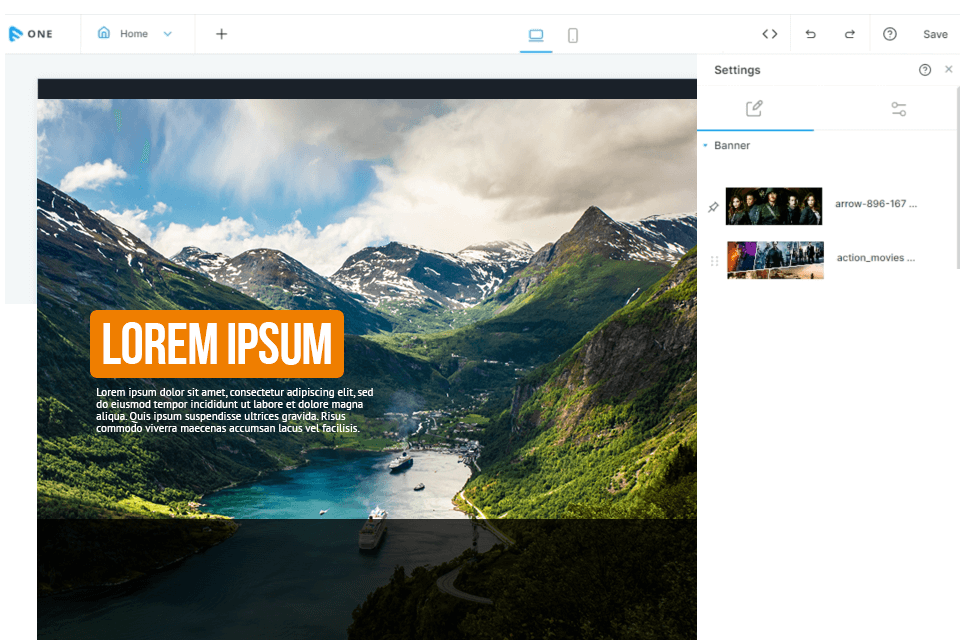
Task: Click the ONE logo
Action: click(x=31, y=34)
